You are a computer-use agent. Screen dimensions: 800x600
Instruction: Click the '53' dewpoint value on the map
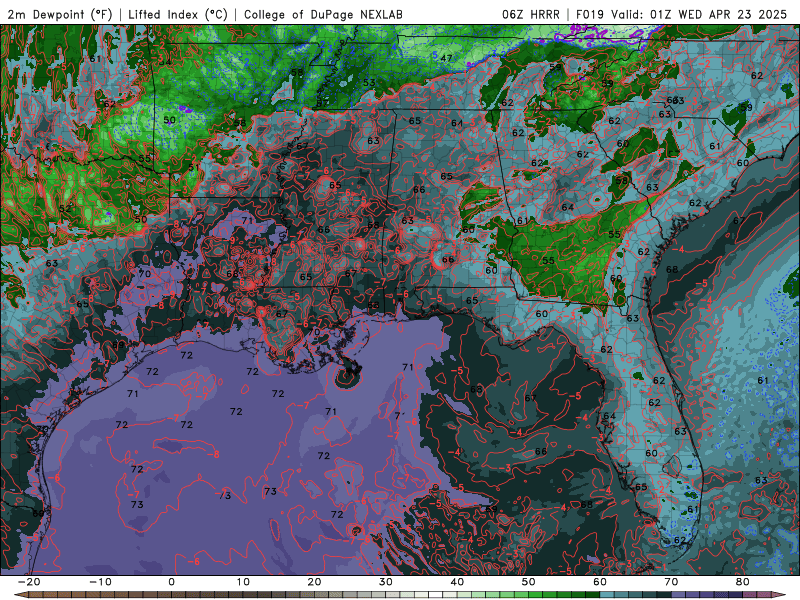(x=369, y=82)
